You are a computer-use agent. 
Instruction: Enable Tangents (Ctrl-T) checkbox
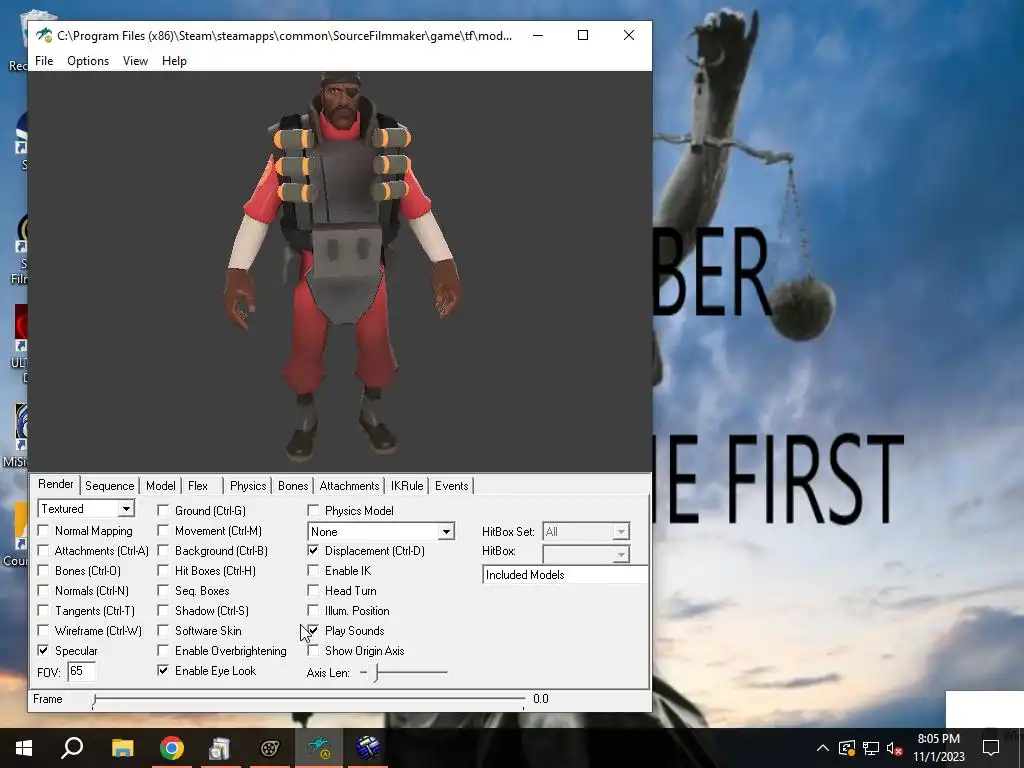43,611
